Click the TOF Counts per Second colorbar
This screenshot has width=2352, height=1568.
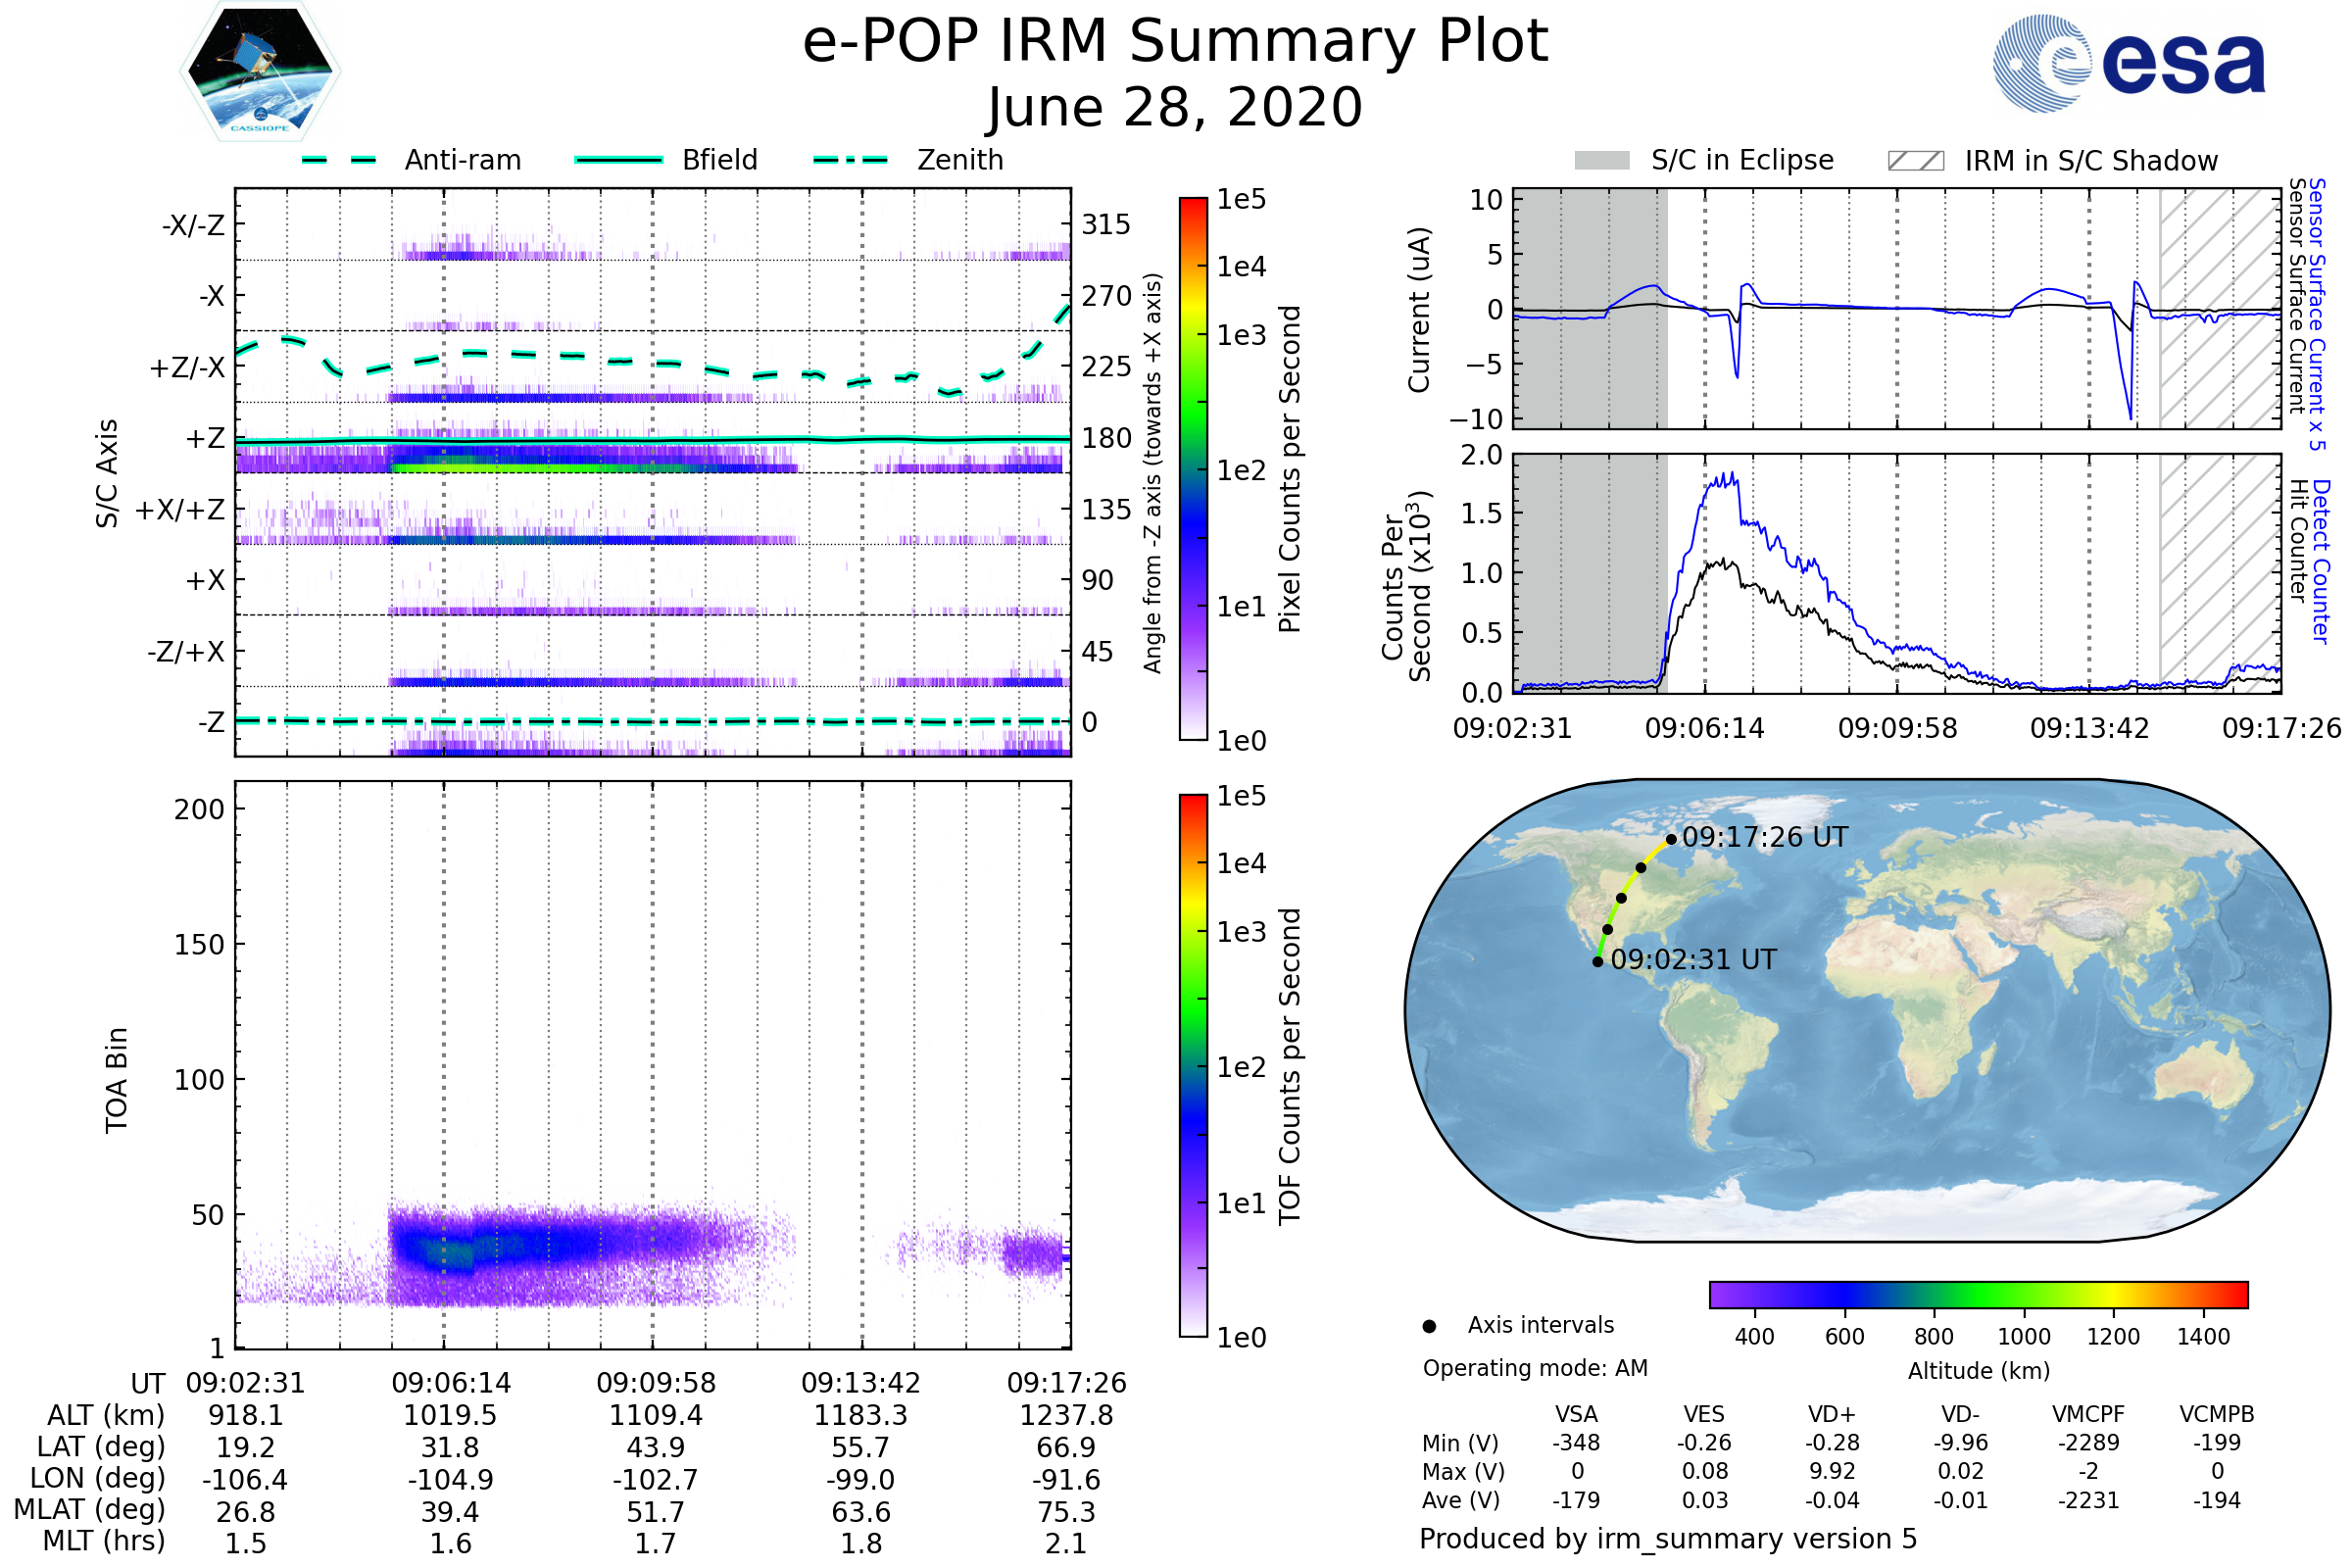(x=1193, y=1065)
